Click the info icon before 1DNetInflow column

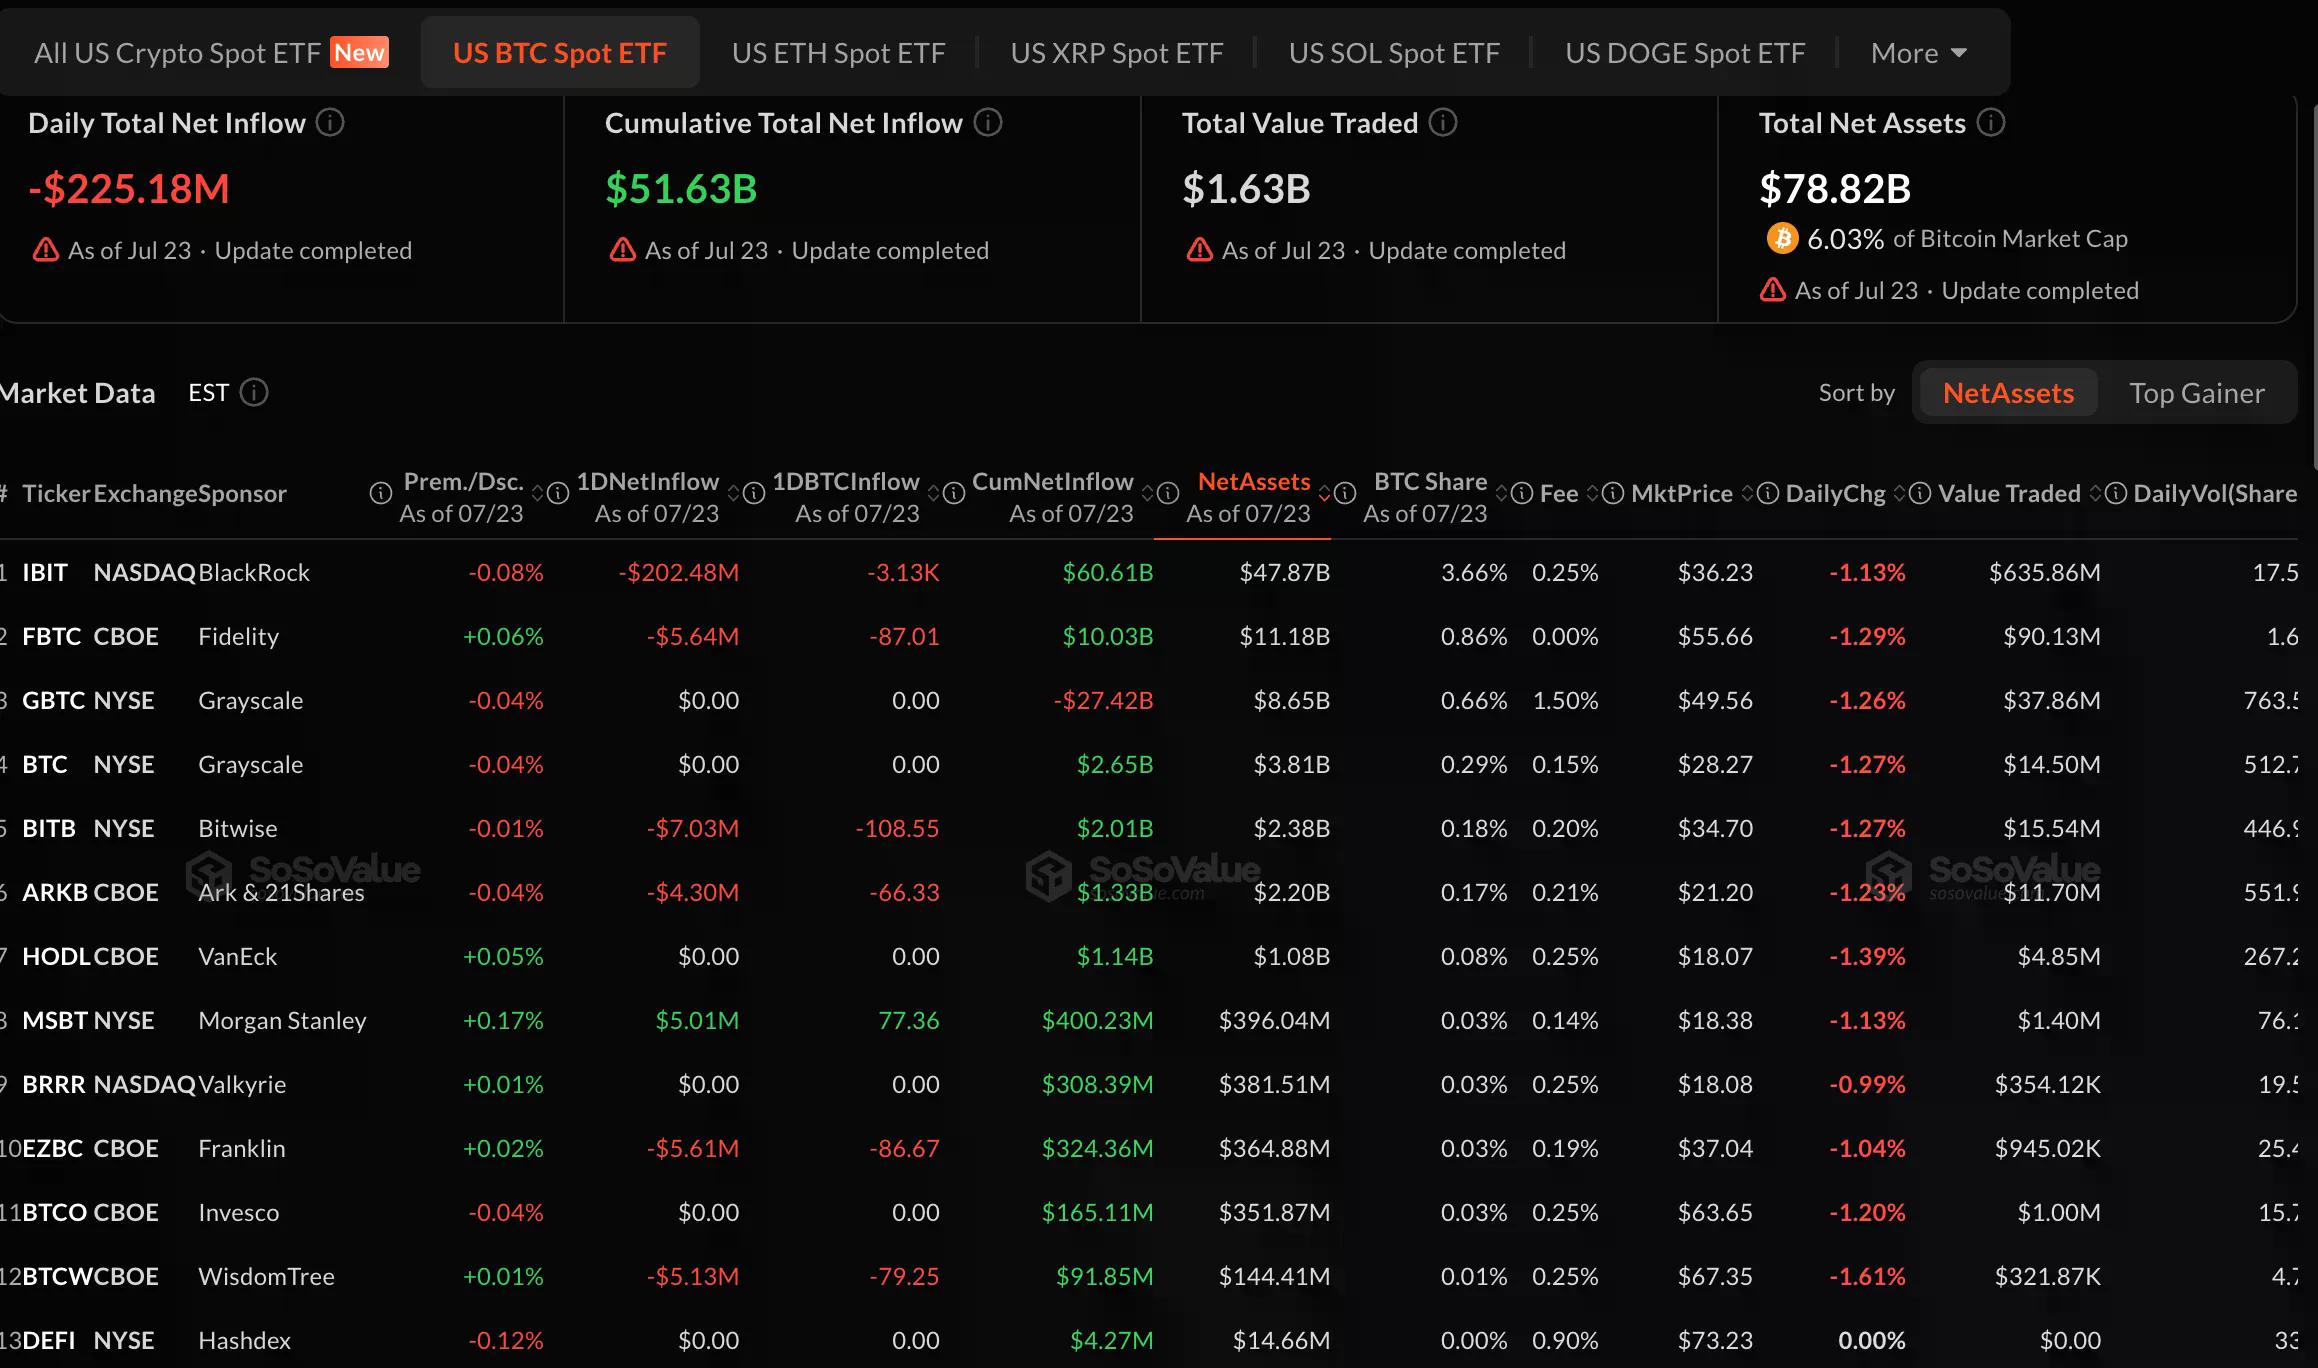(558, 493)
